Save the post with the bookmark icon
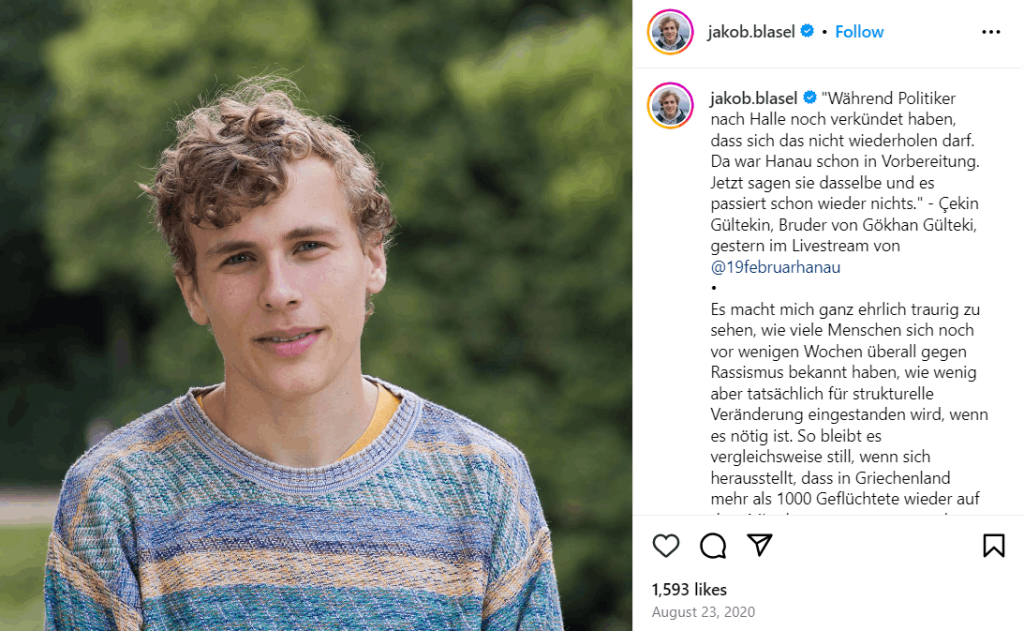This screenshot has width=1024, height=631. [993, 545]
